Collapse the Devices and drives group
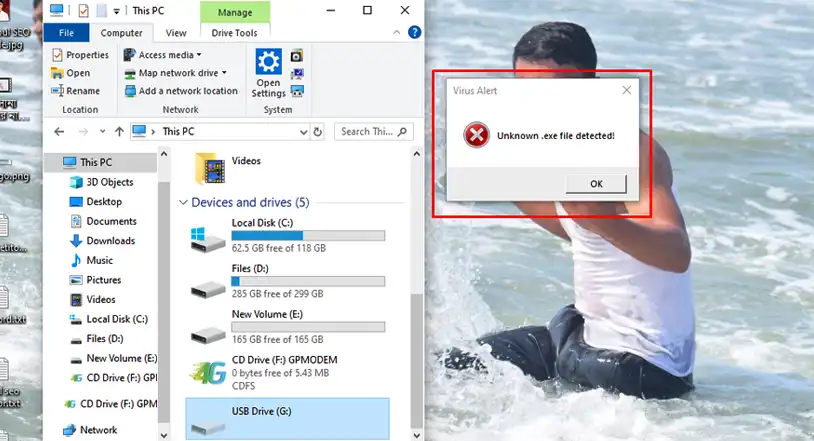 pyautogui.click(x=183, y=202)
